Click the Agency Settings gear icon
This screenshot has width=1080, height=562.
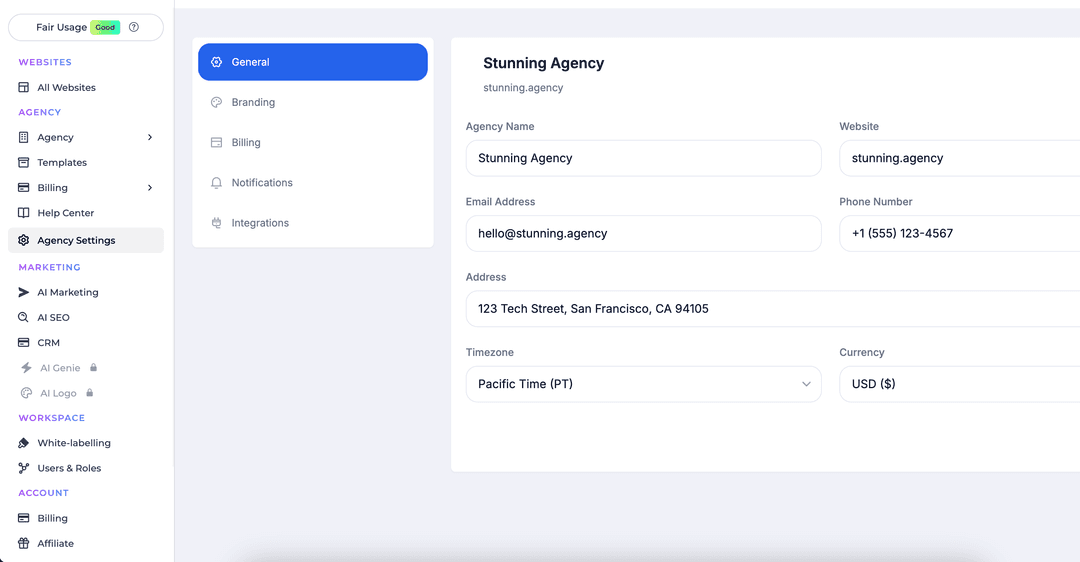point(23,240)
